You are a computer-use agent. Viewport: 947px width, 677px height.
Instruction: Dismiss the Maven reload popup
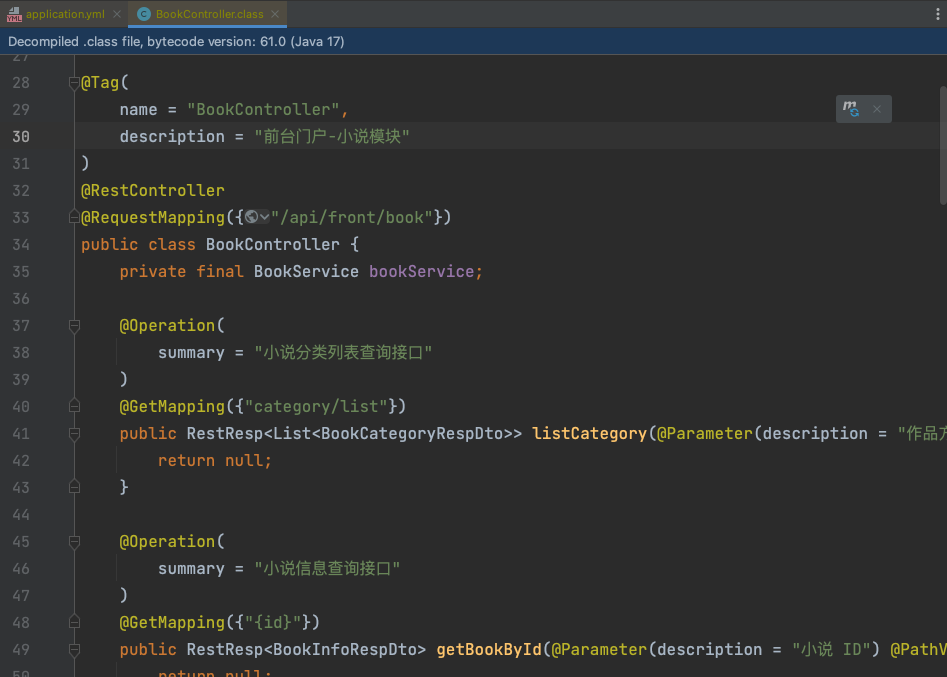[877, 109]
